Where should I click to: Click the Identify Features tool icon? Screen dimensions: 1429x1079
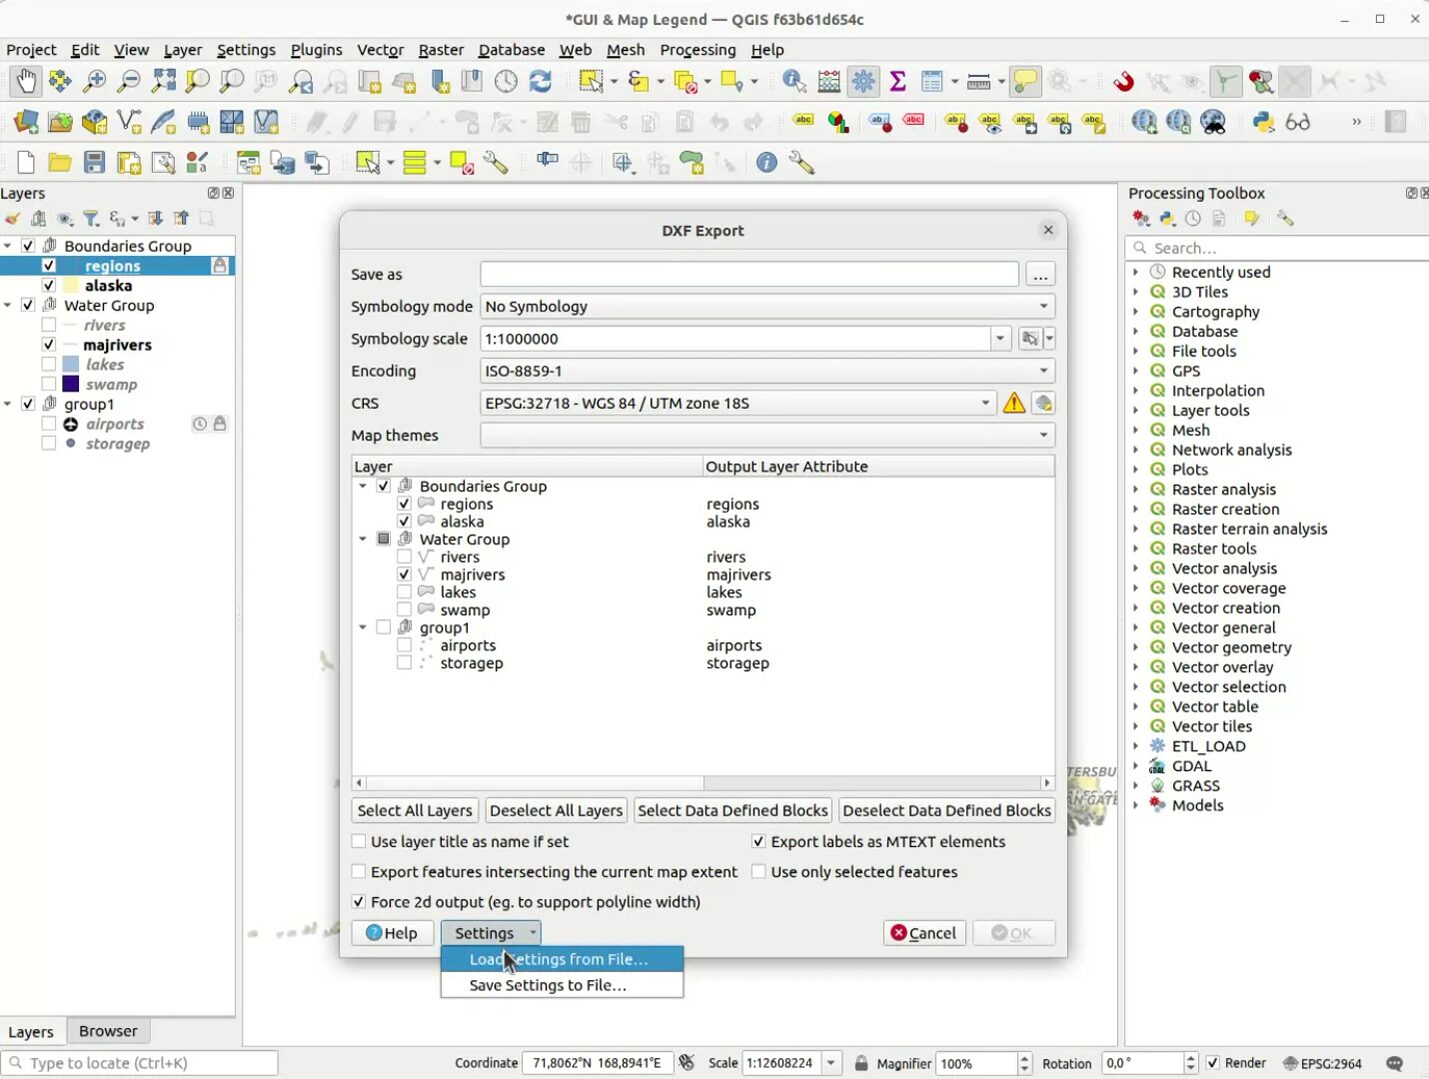[794, 81]
